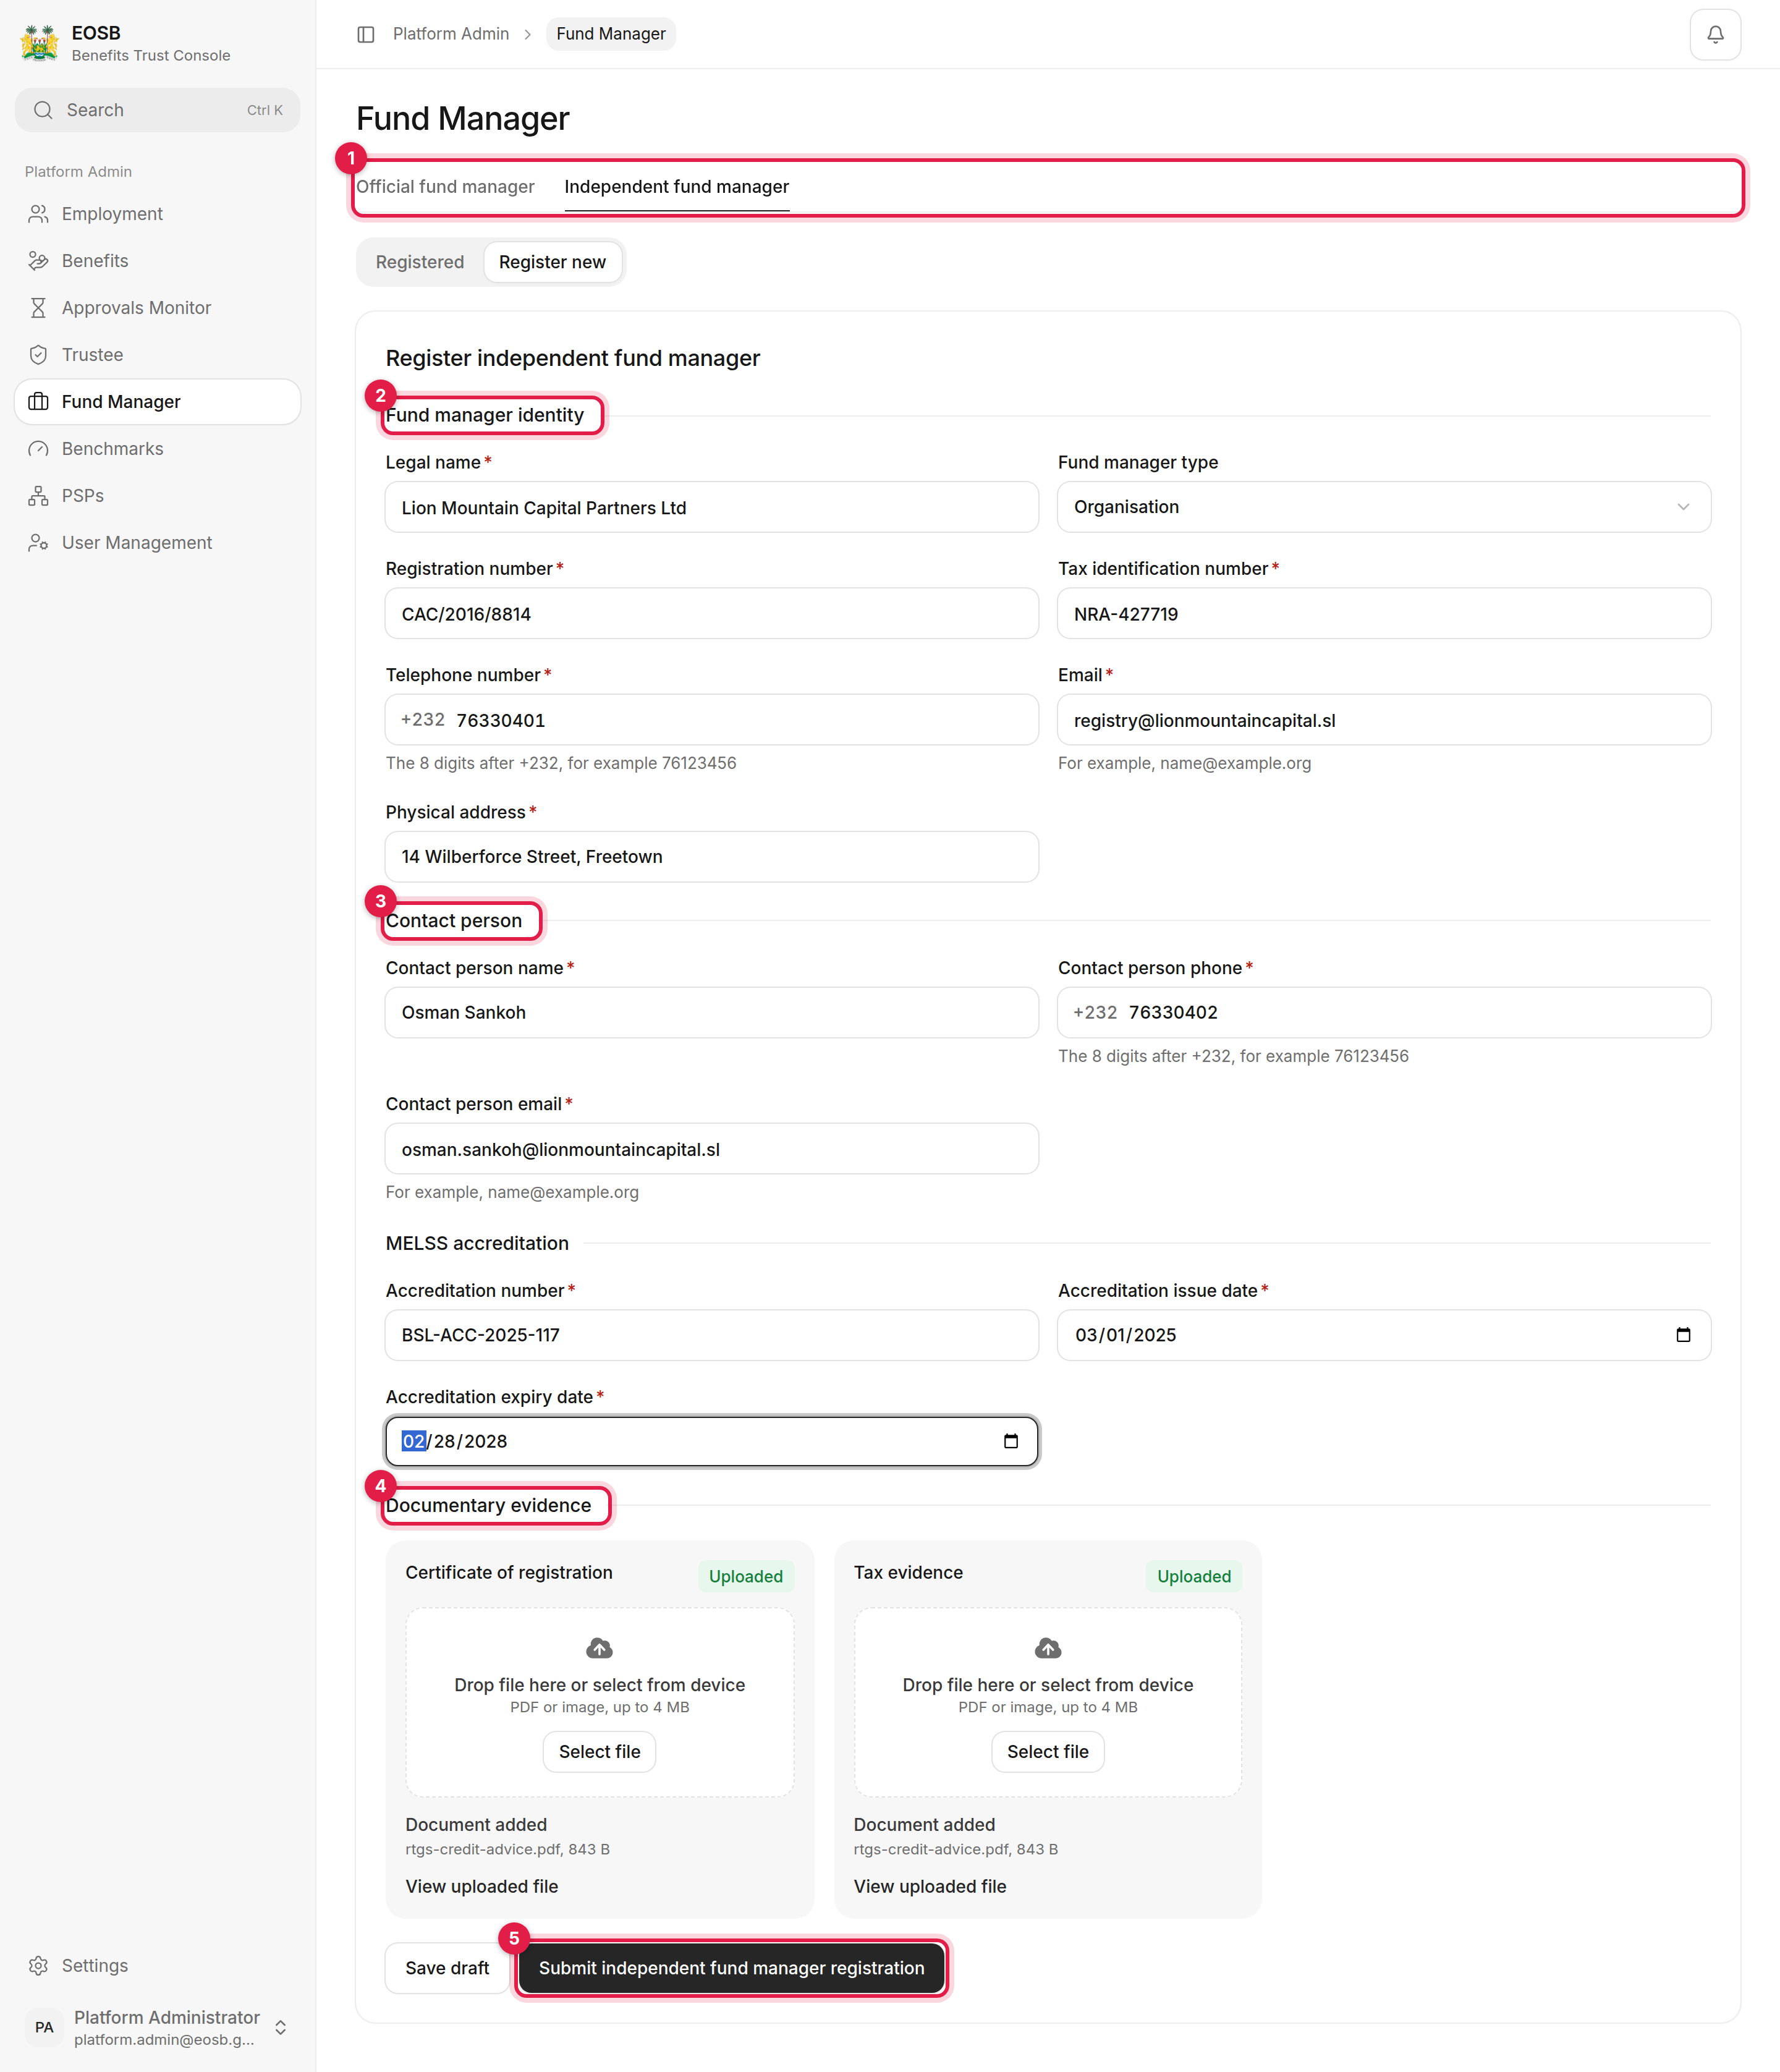Viewport: 1780px width, 2072px height.
Task: Click the Telephone number field
Action: [712, 720]
